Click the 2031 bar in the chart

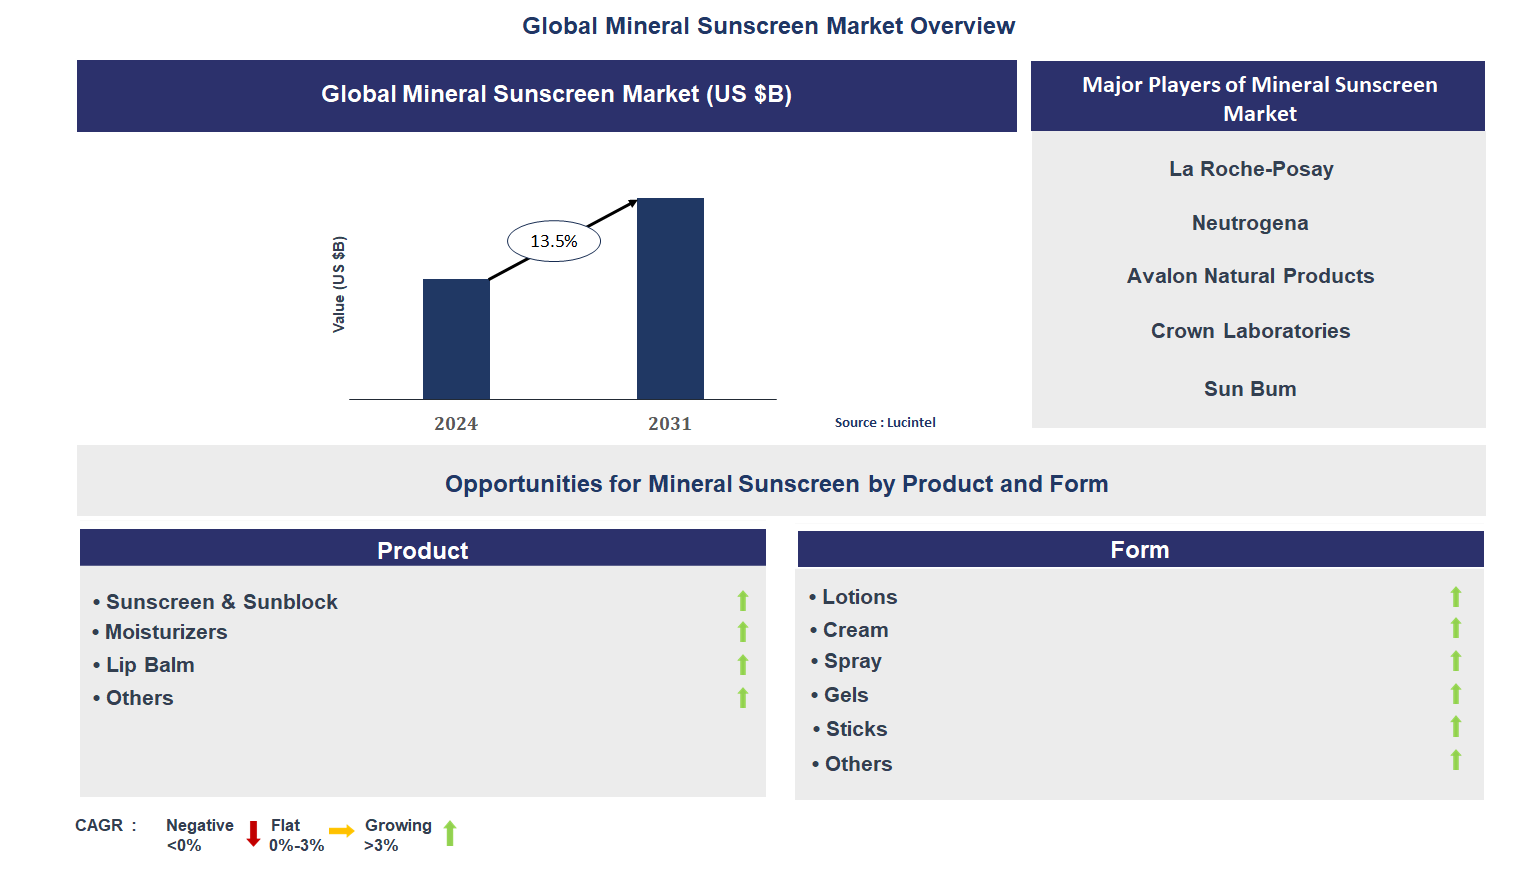click(x=670, y=298)
